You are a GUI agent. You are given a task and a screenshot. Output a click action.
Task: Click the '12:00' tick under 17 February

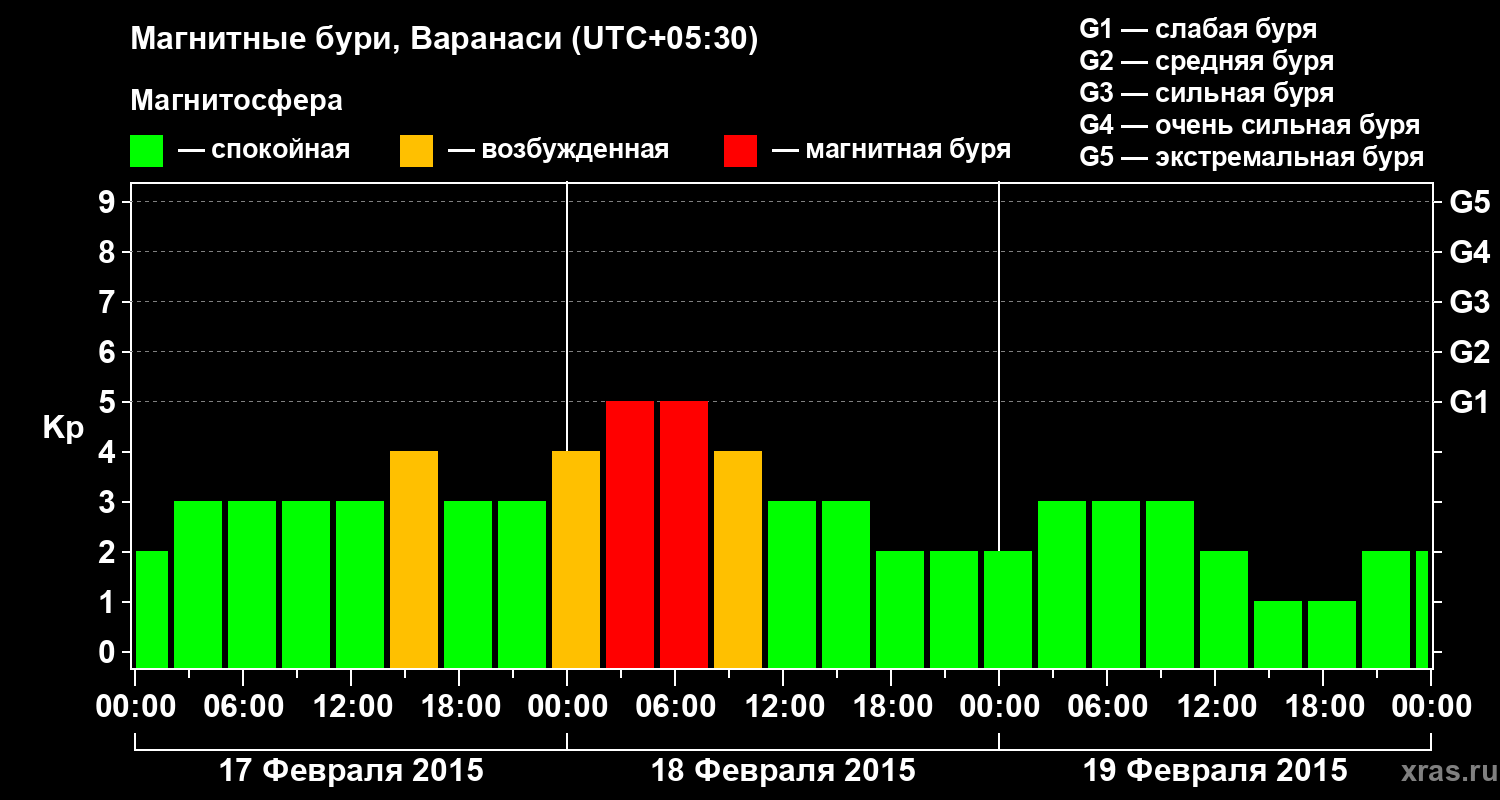351,706
